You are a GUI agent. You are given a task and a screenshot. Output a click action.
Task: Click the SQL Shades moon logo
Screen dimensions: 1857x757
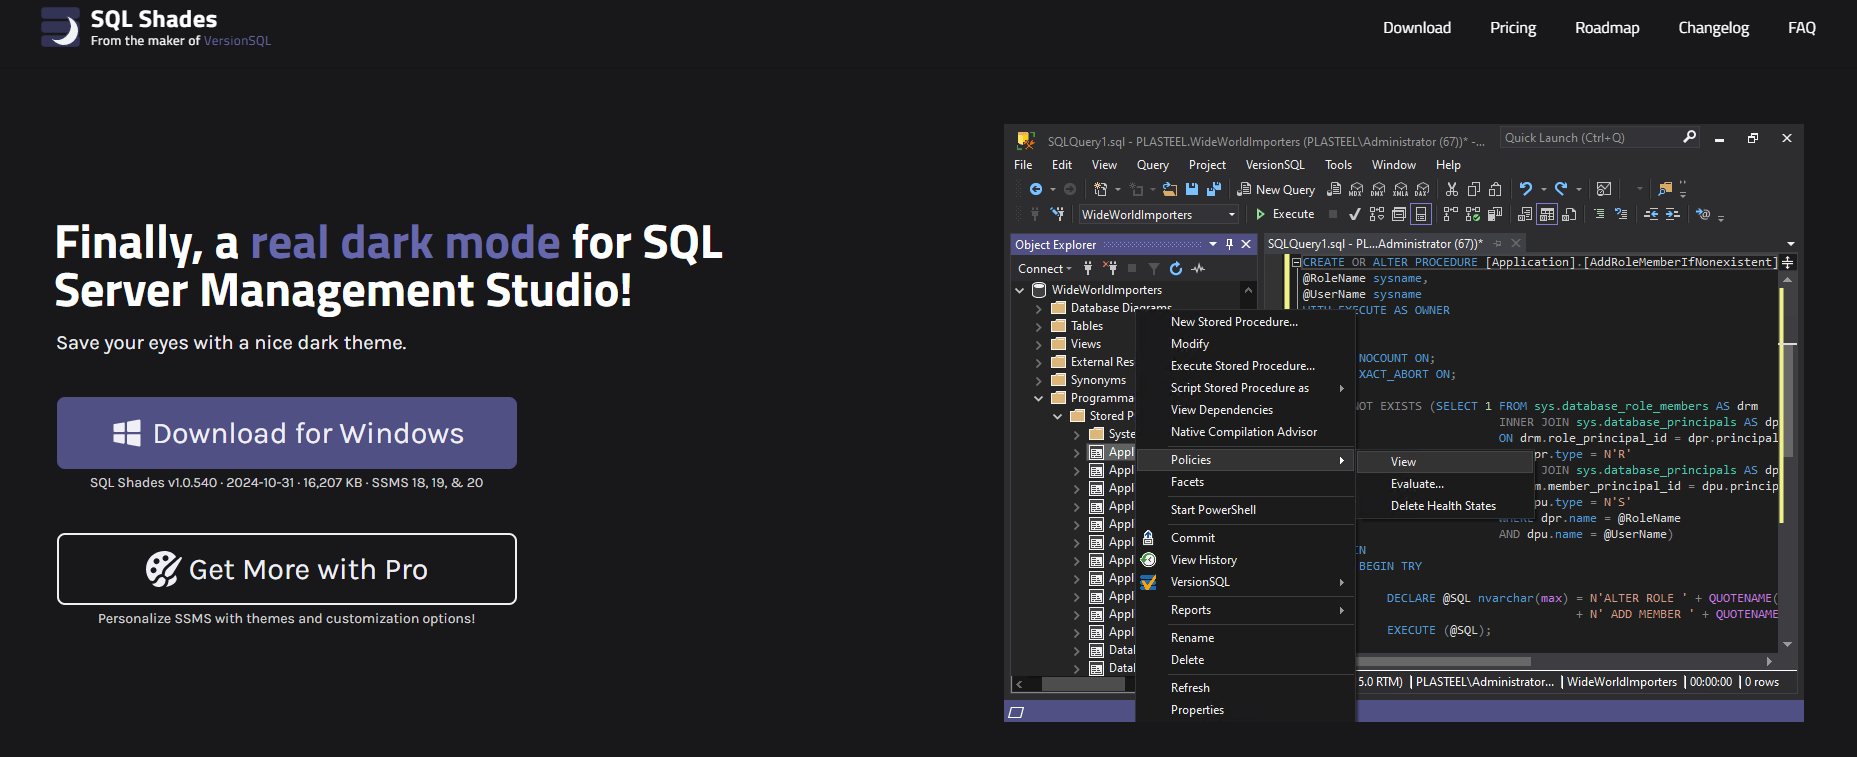pos(60,27)
